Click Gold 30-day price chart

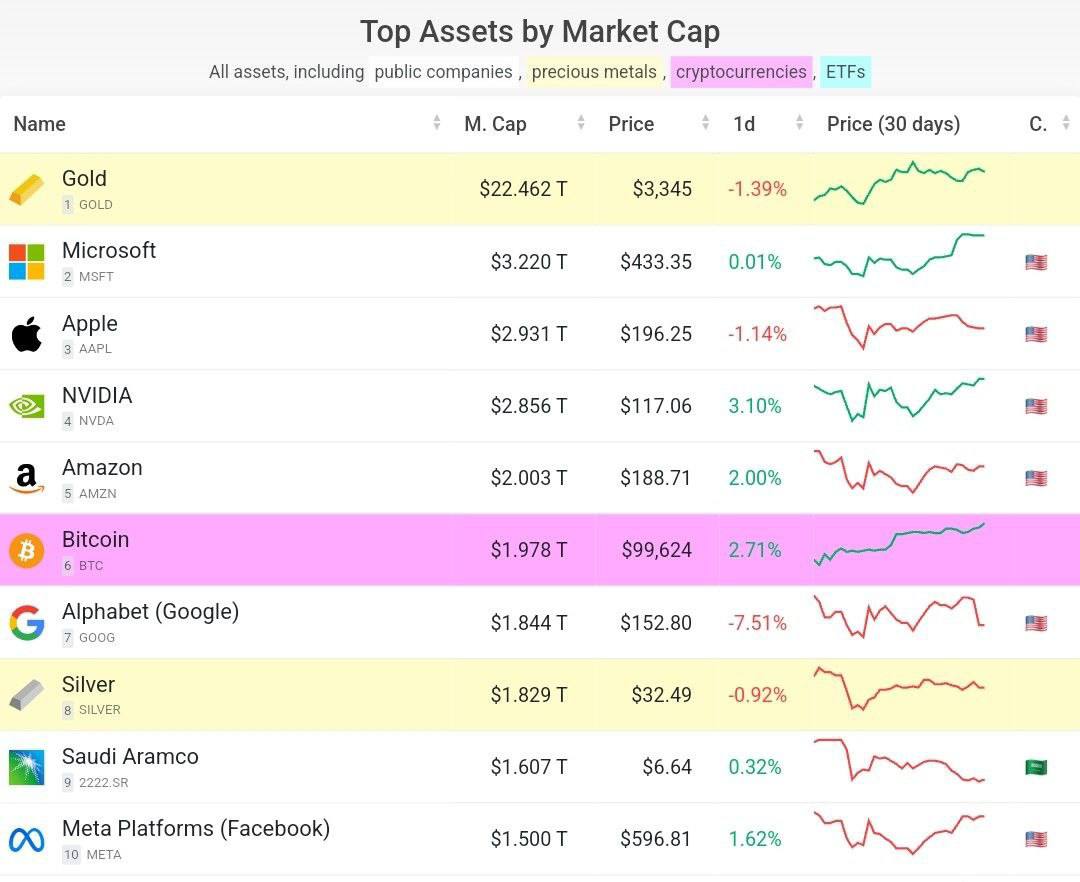(899, 183)
